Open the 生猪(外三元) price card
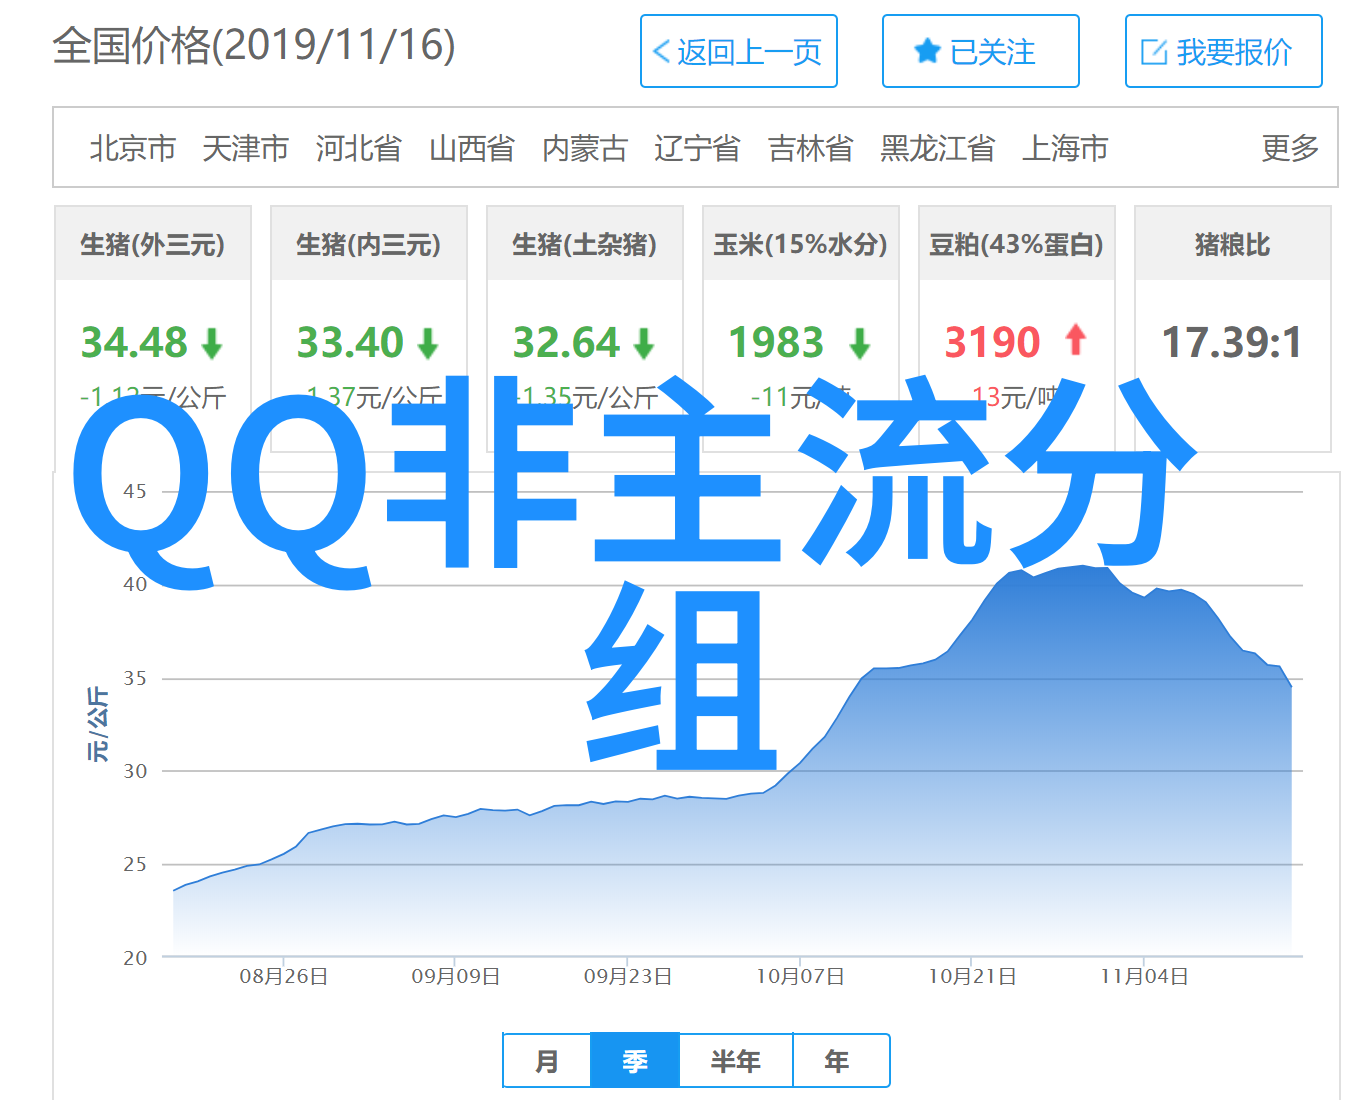 153,329
